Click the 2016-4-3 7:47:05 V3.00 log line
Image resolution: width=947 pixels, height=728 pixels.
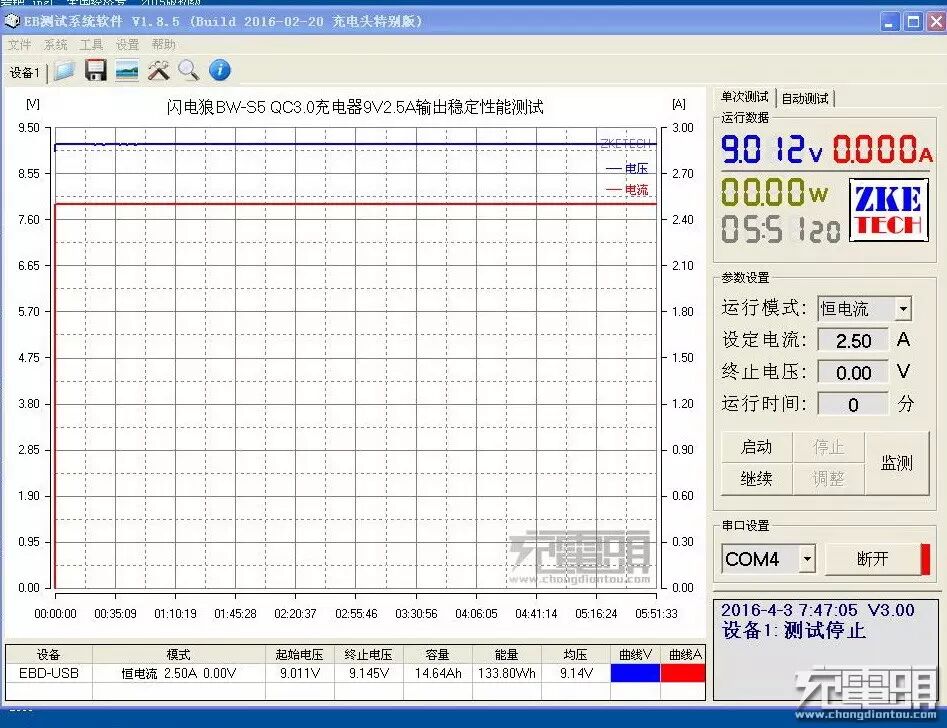818,610
